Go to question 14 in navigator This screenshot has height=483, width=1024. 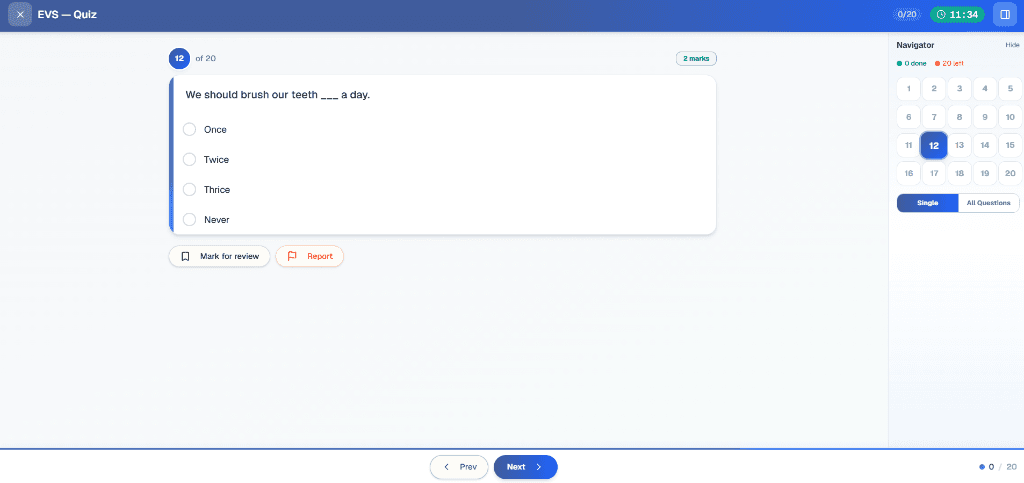985,145
